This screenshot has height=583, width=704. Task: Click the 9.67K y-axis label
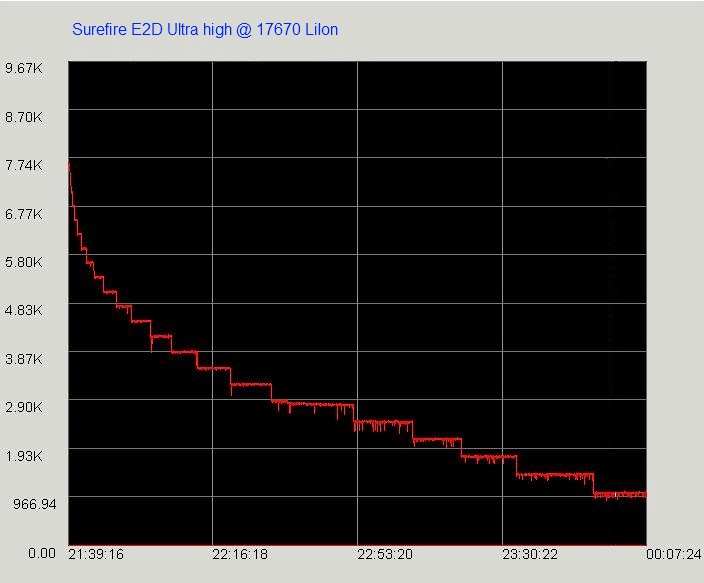[x=24, y=68]
